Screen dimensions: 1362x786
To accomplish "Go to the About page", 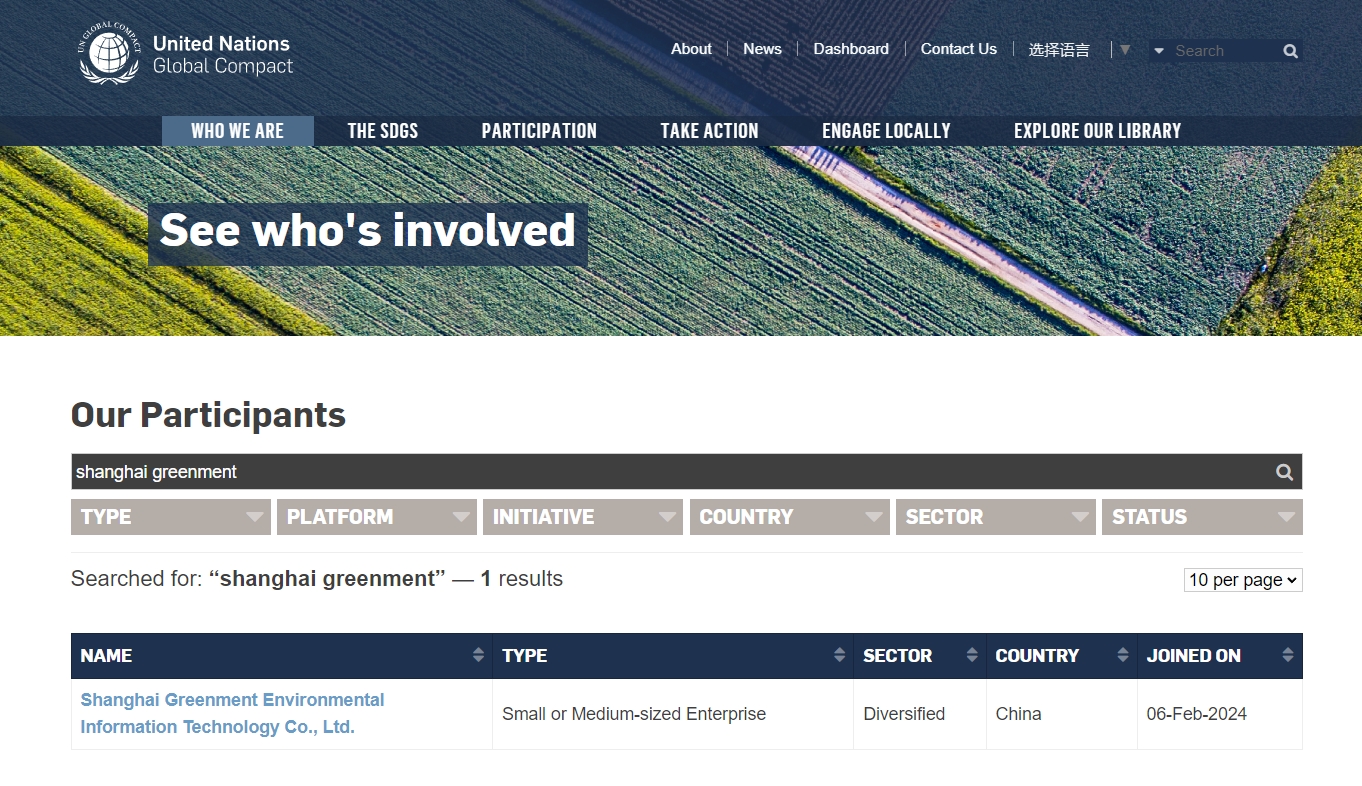I will coord(691,49).
